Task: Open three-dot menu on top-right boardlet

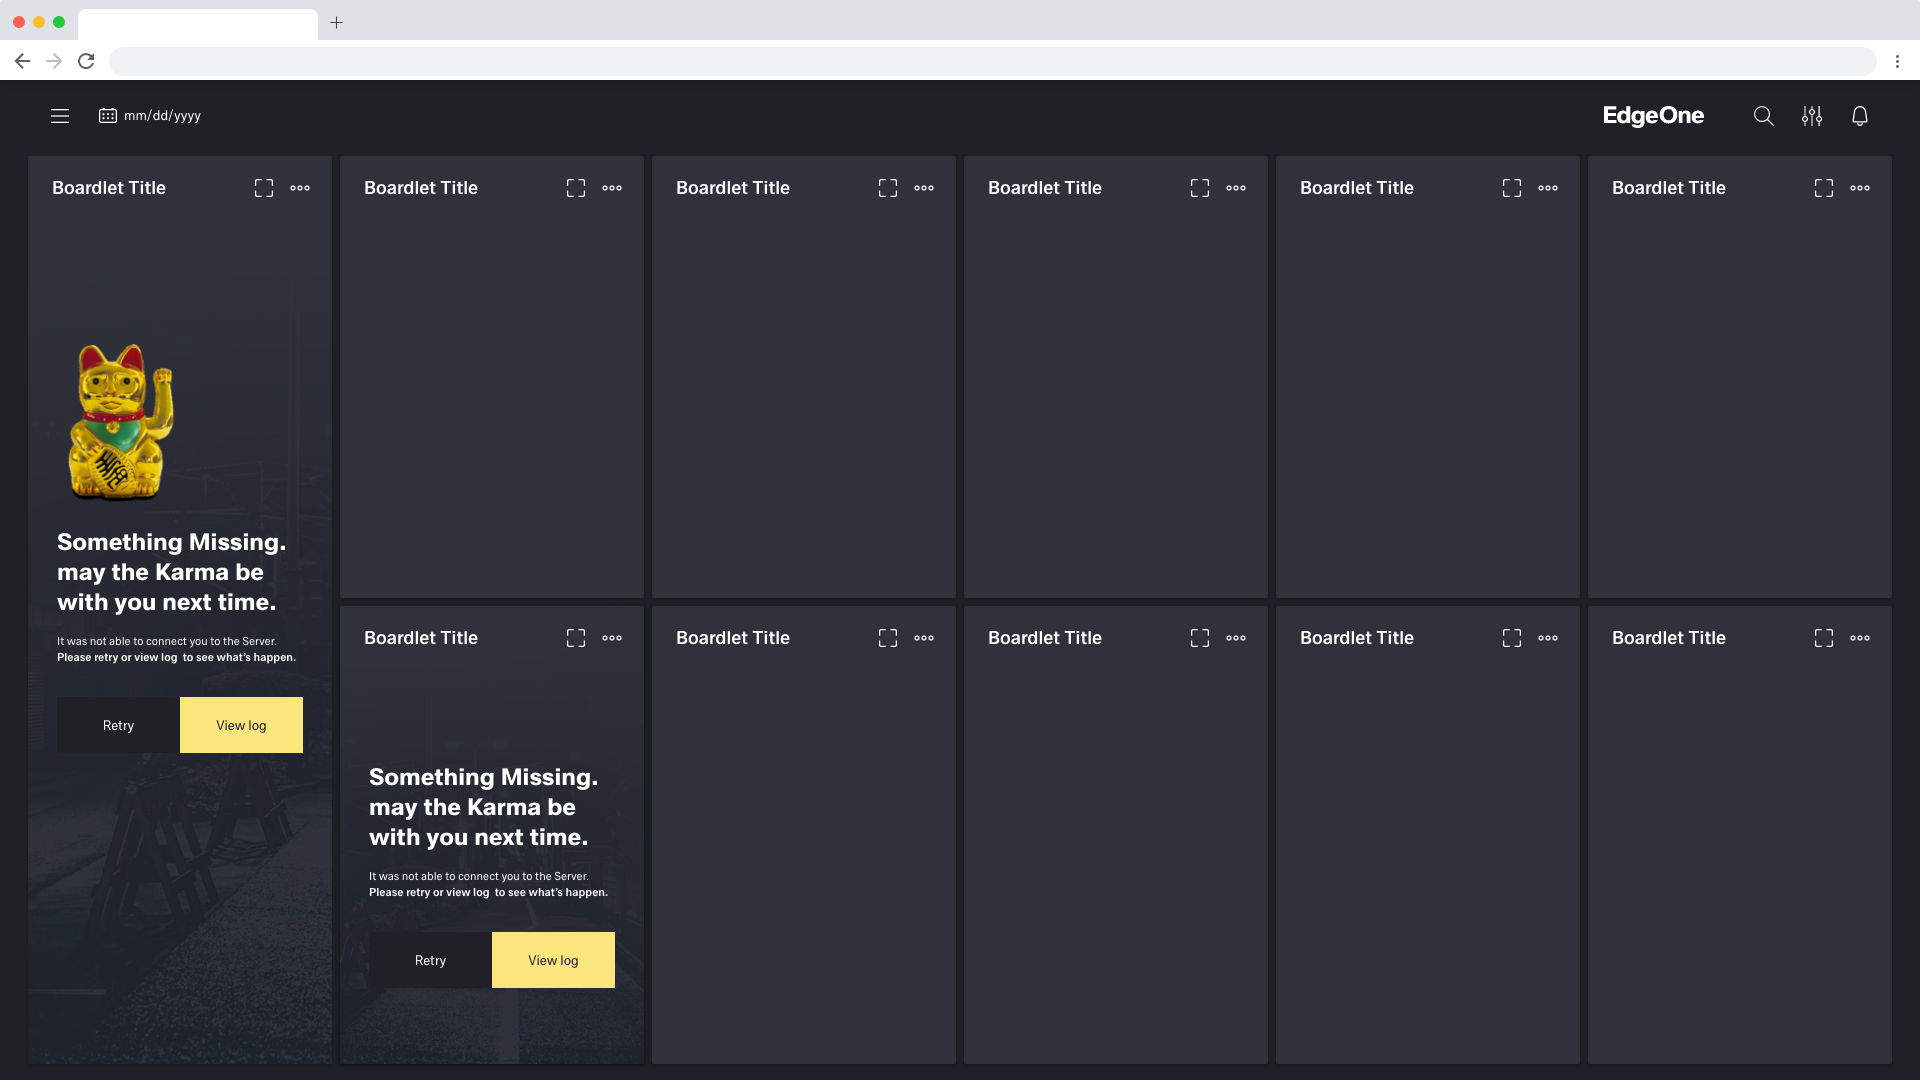Action: (1859, 188)
